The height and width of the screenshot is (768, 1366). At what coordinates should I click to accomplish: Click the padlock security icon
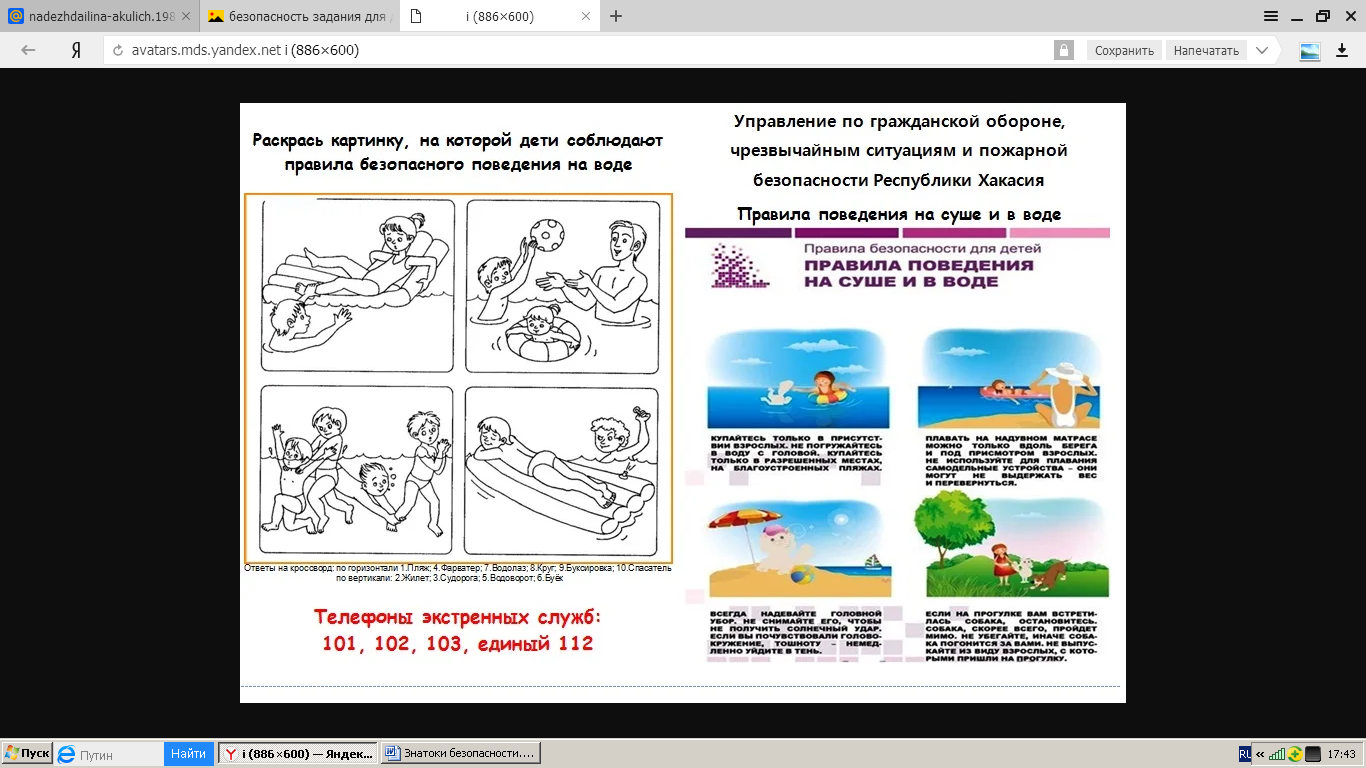click(x=1063, y=50)
